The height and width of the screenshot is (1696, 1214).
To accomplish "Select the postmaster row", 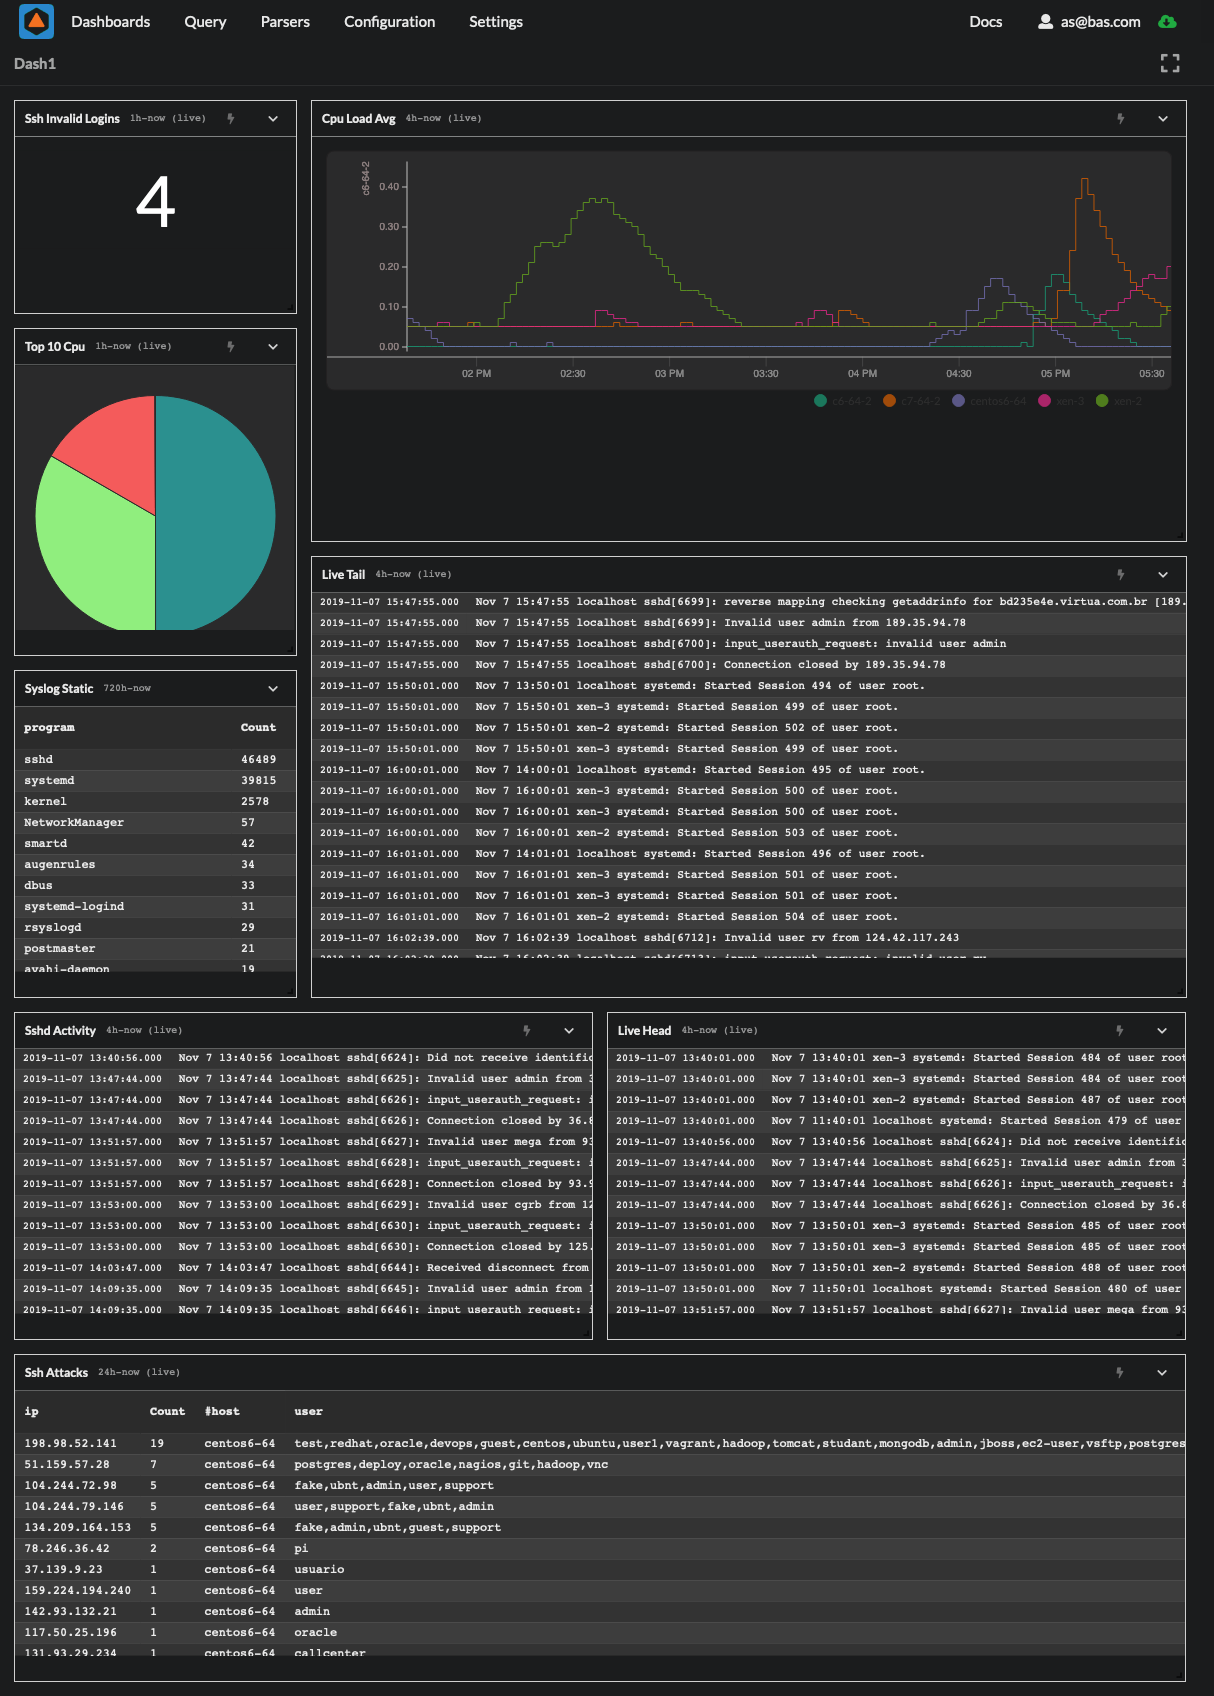I will click(155, 949).
